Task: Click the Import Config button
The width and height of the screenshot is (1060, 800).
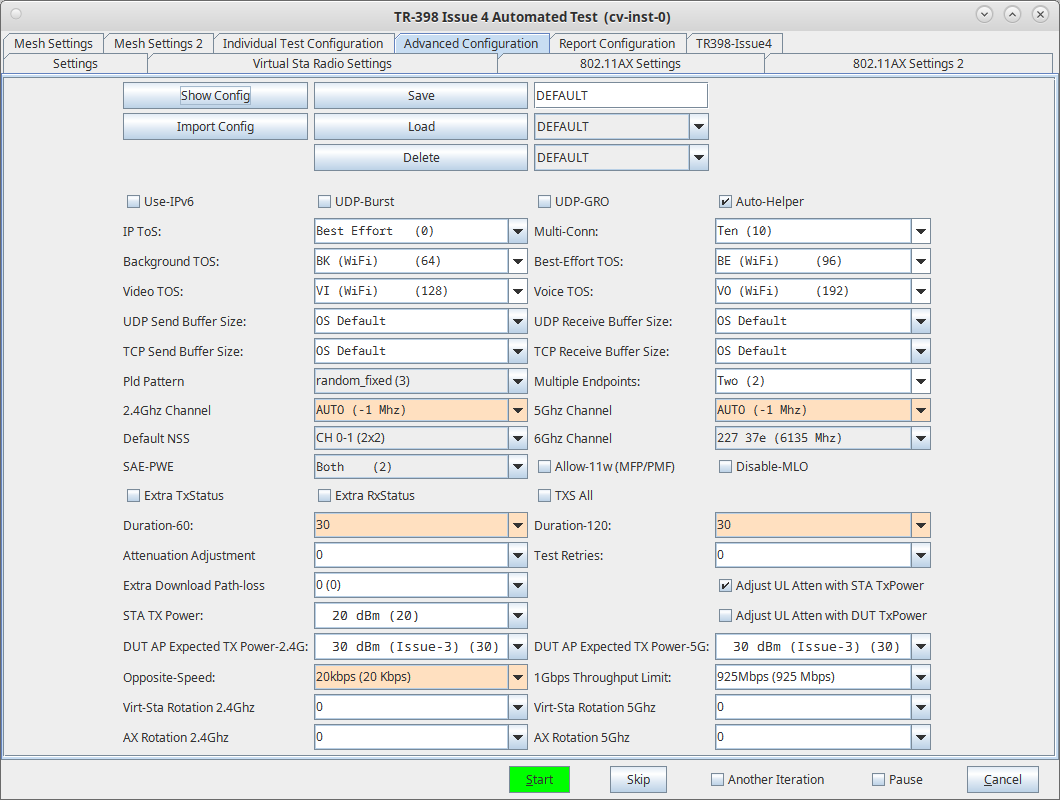Action: [215, 126]
